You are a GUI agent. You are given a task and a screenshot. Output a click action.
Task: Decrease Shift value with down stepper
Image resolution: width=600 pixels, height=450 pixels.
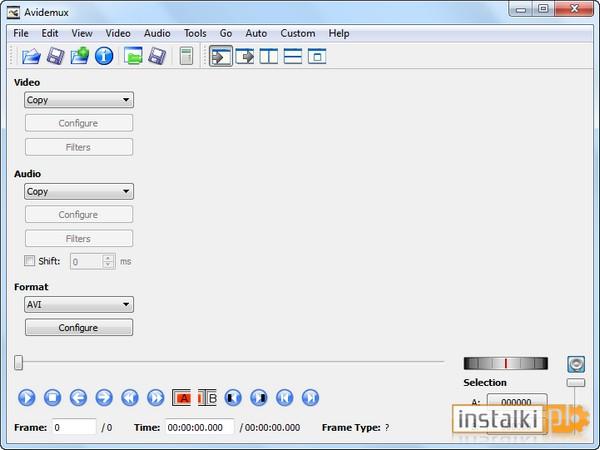[108, 265]
